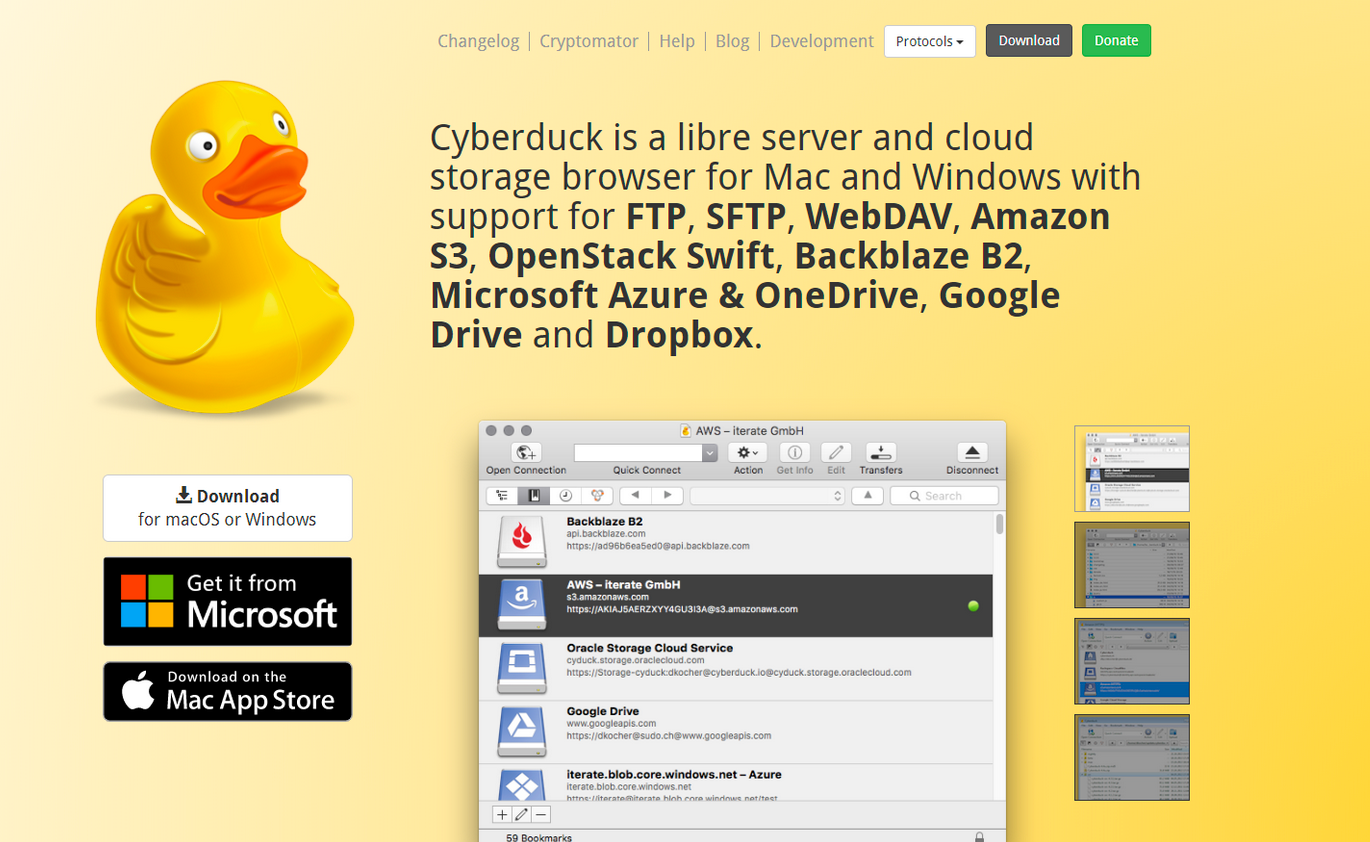Click the large yellow Cyberduck duck logo
Viewport: 1370px width, 842px height.
225,246
